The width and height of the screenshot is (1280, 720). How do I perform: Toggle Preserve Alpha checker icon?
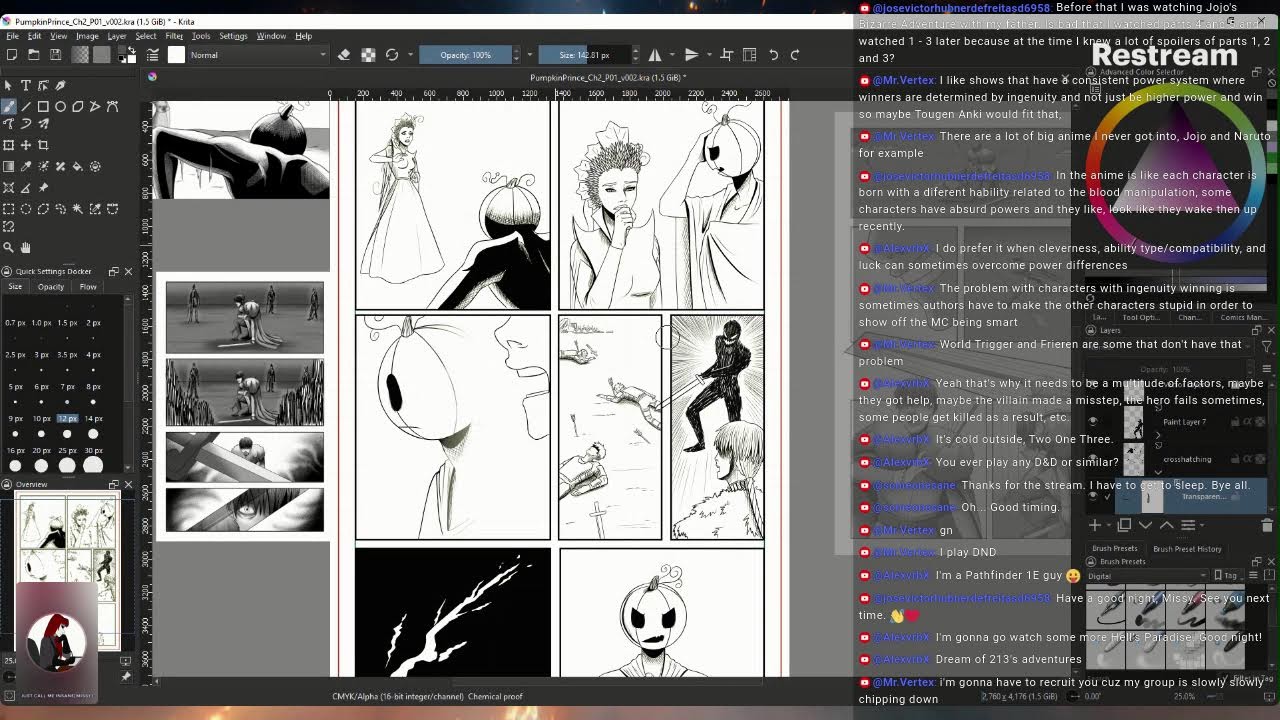(x=368, y=55)
